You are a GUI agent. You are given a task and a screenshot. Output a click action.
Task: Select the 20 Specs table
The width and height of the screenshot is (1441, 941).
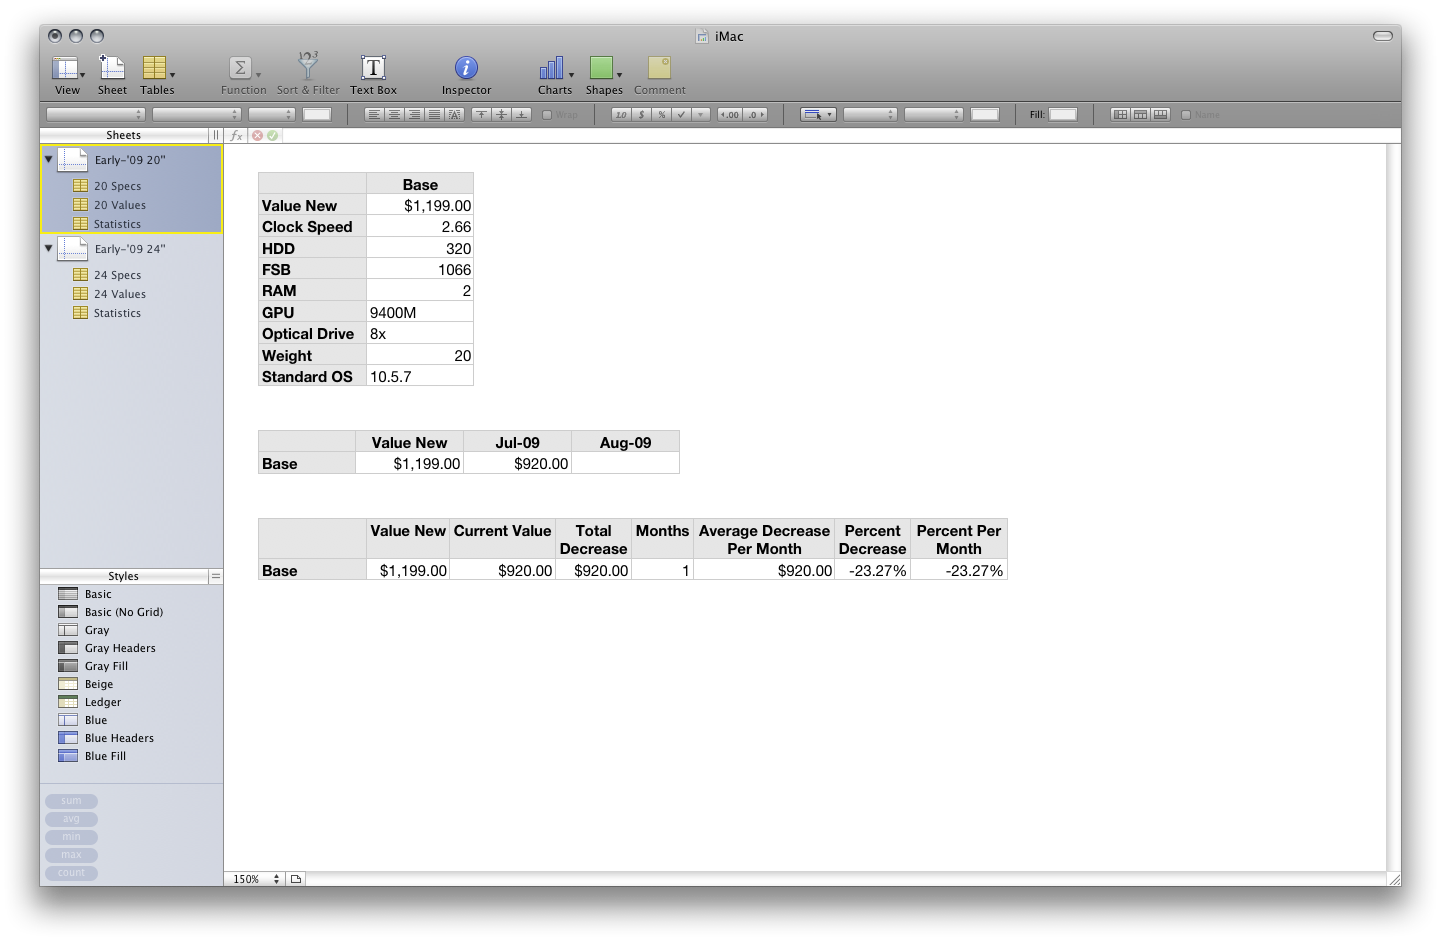point(117,186)
